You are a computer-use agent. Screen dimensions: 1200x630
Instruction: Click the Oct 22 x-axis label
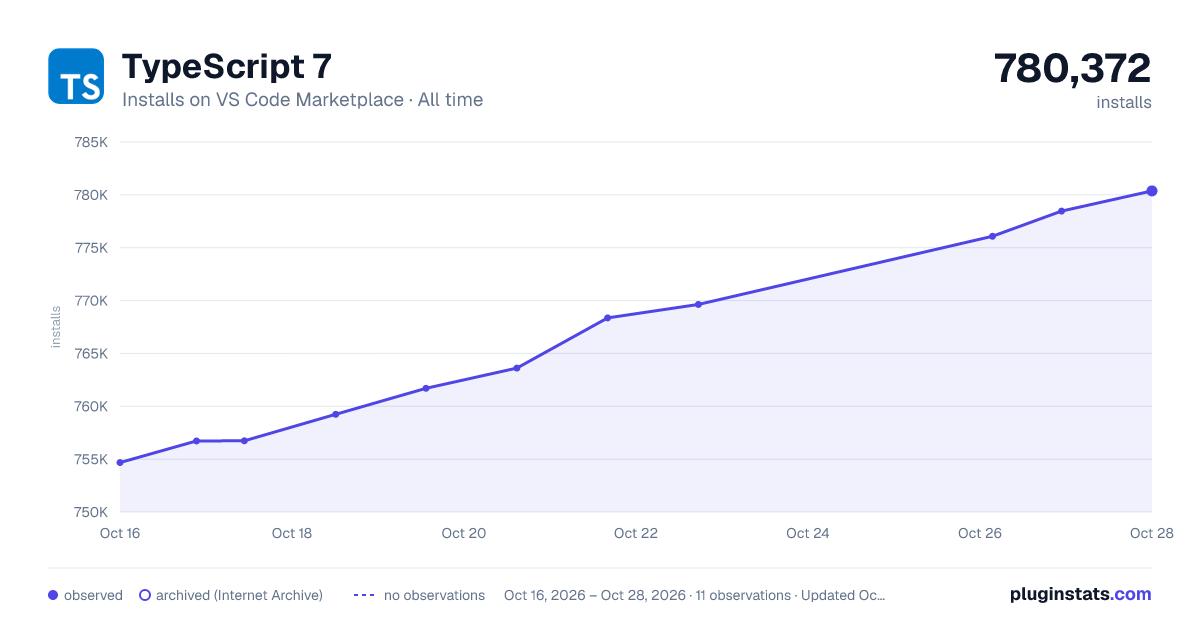pos(636,533)
